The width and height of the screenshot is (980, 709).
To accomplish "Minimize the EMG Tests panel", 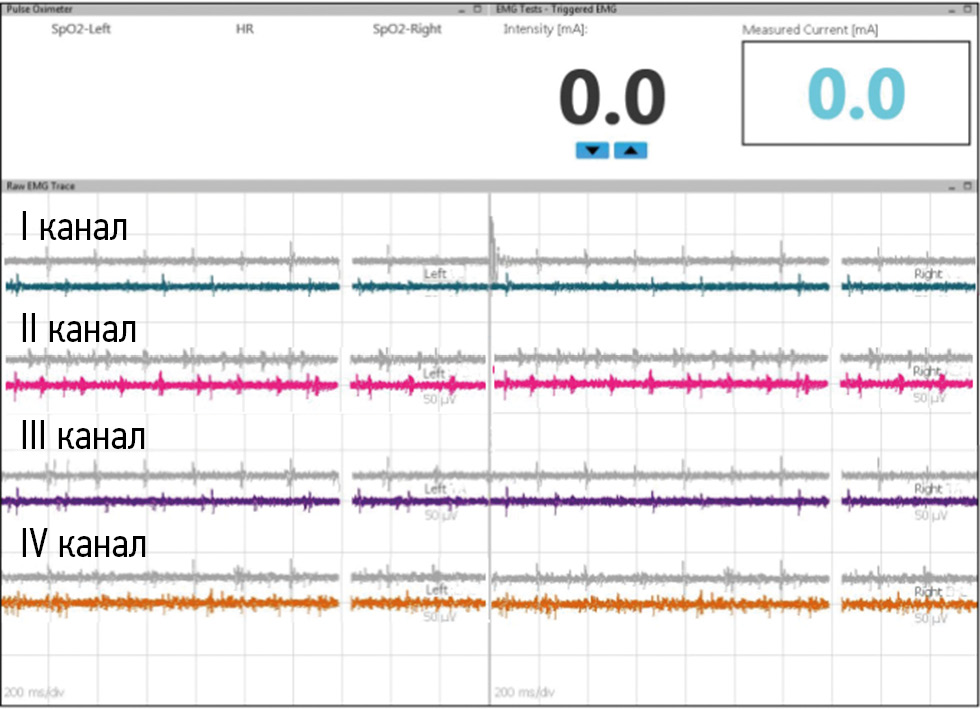I will pyautogui.click(x=952, y=8).
